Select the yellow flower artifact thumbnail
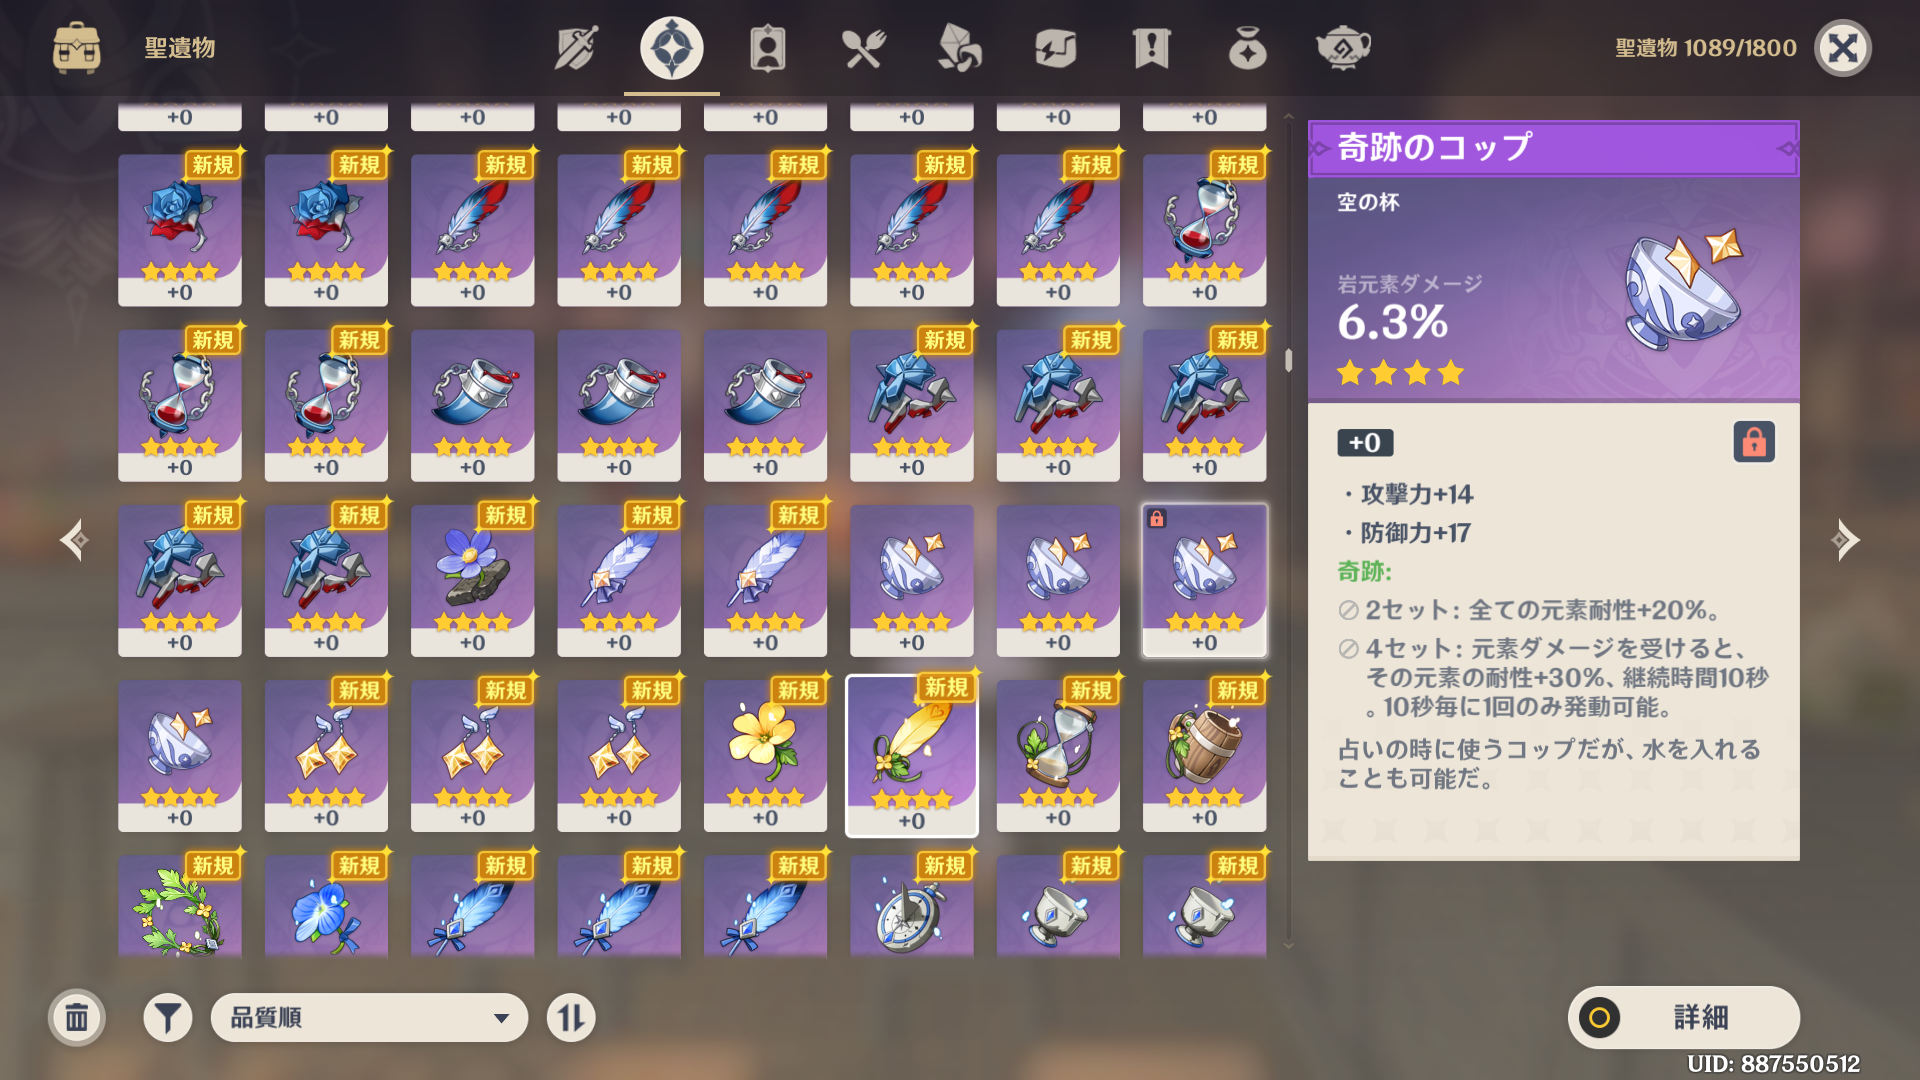The height and width of the screenshot is (1080, 1920). 765,756
